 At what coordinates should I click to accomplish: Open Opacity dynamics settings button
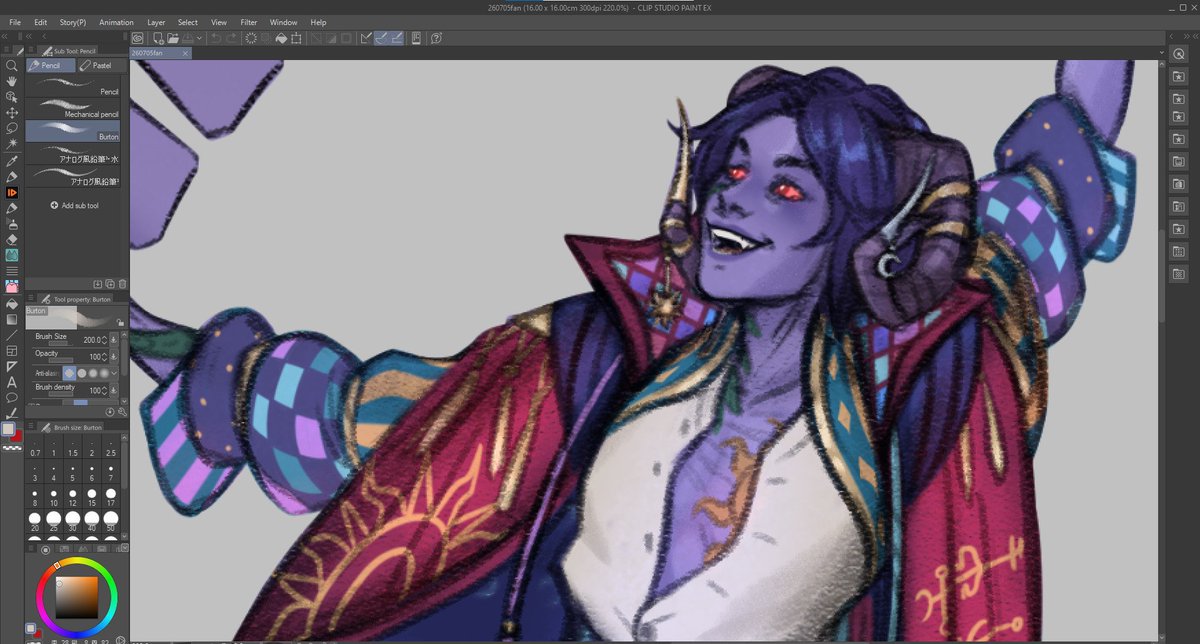point(114,356)
